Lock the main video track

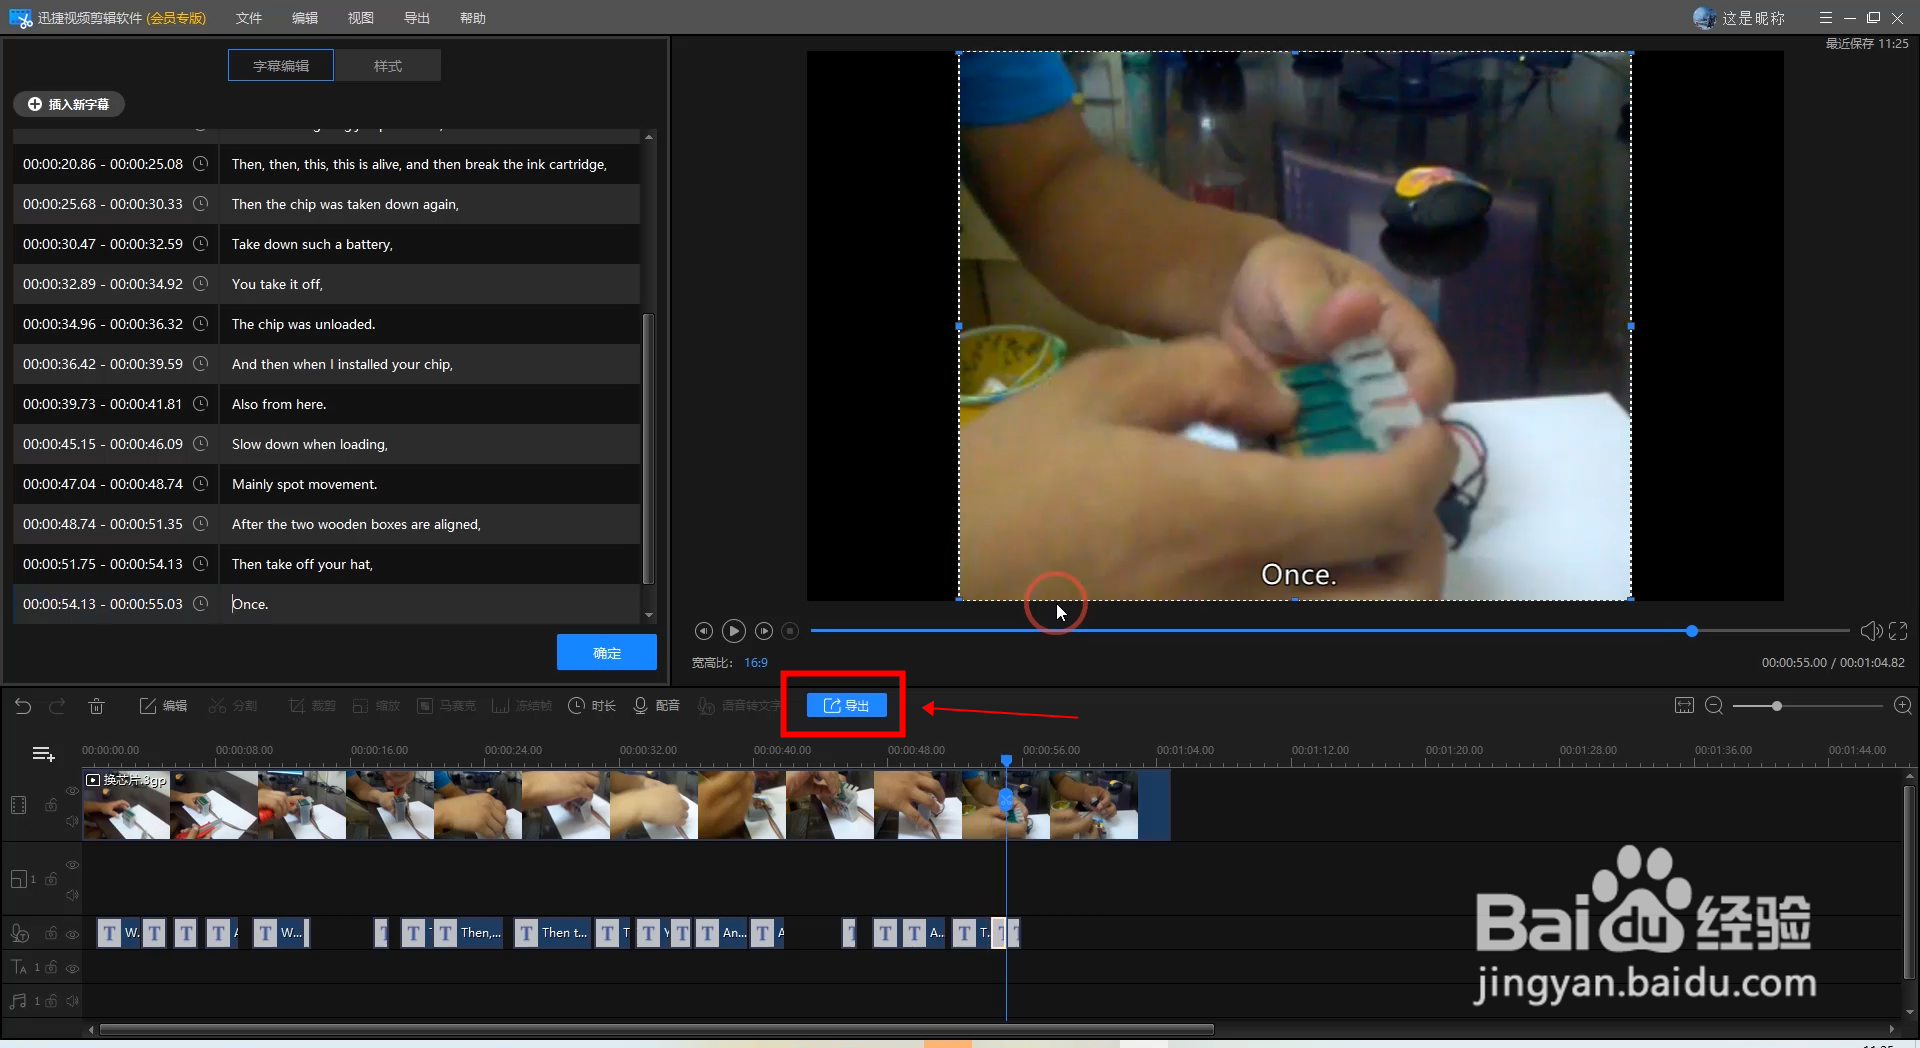coord(51,805)
